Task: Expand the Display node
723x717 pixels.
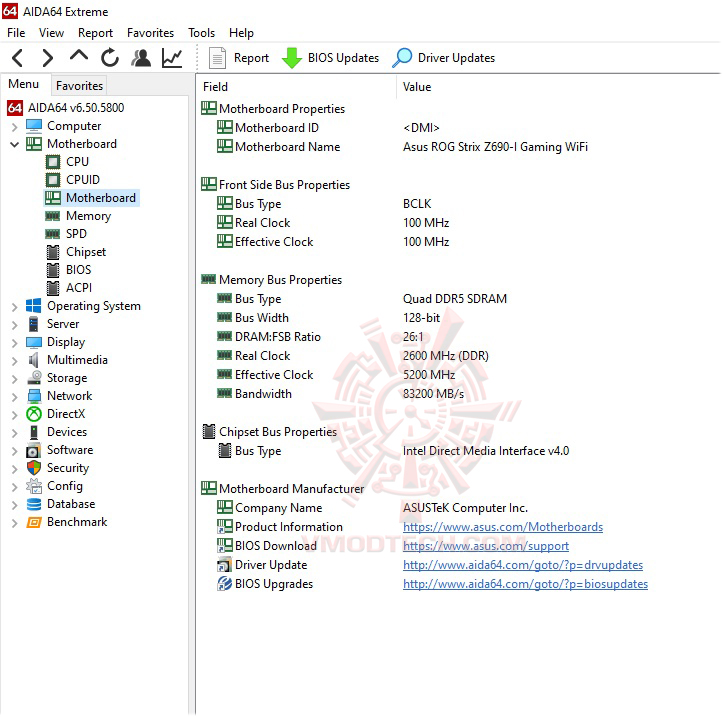Action: (14, 343)
